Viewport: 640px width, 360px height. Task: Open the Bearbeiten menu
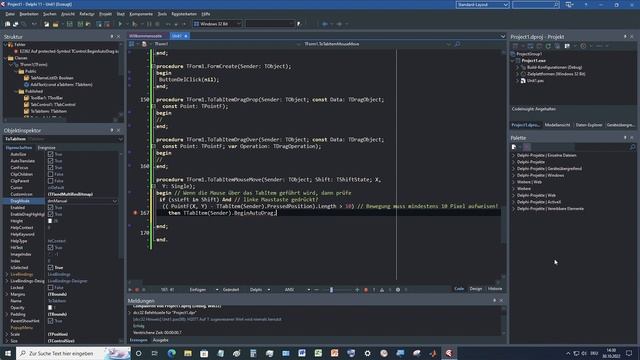pyautogui.click(x=29, y=14)
